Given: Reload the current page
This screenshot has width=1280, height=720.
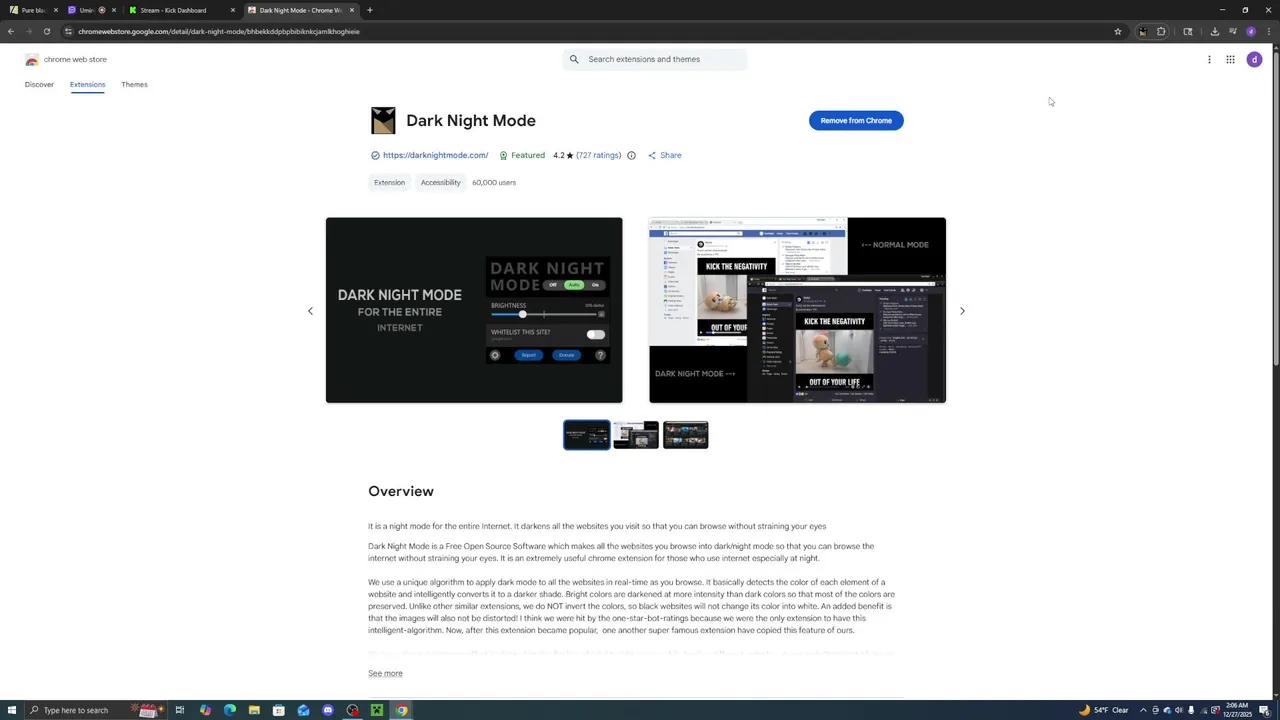Looking at the screenshot, I should pos(46,31).
